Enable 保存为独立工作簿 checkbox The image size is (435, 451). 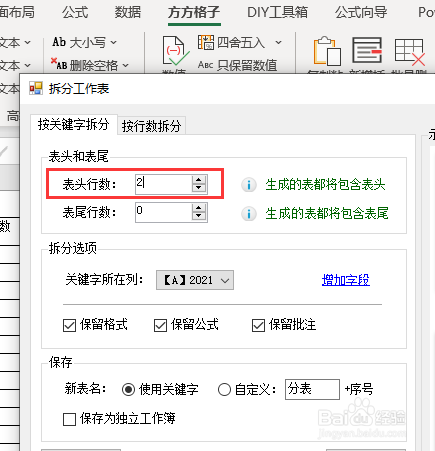69,419
